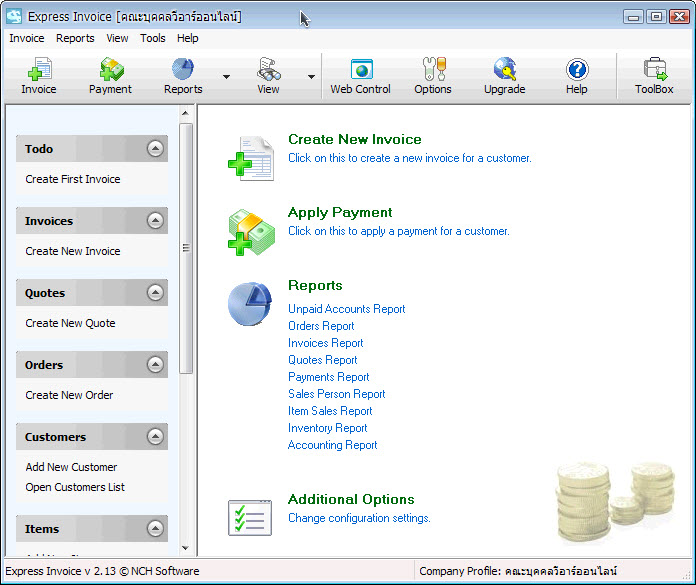
Task: Open the Reports menu in the menu bar
Action: pos(75,38)
